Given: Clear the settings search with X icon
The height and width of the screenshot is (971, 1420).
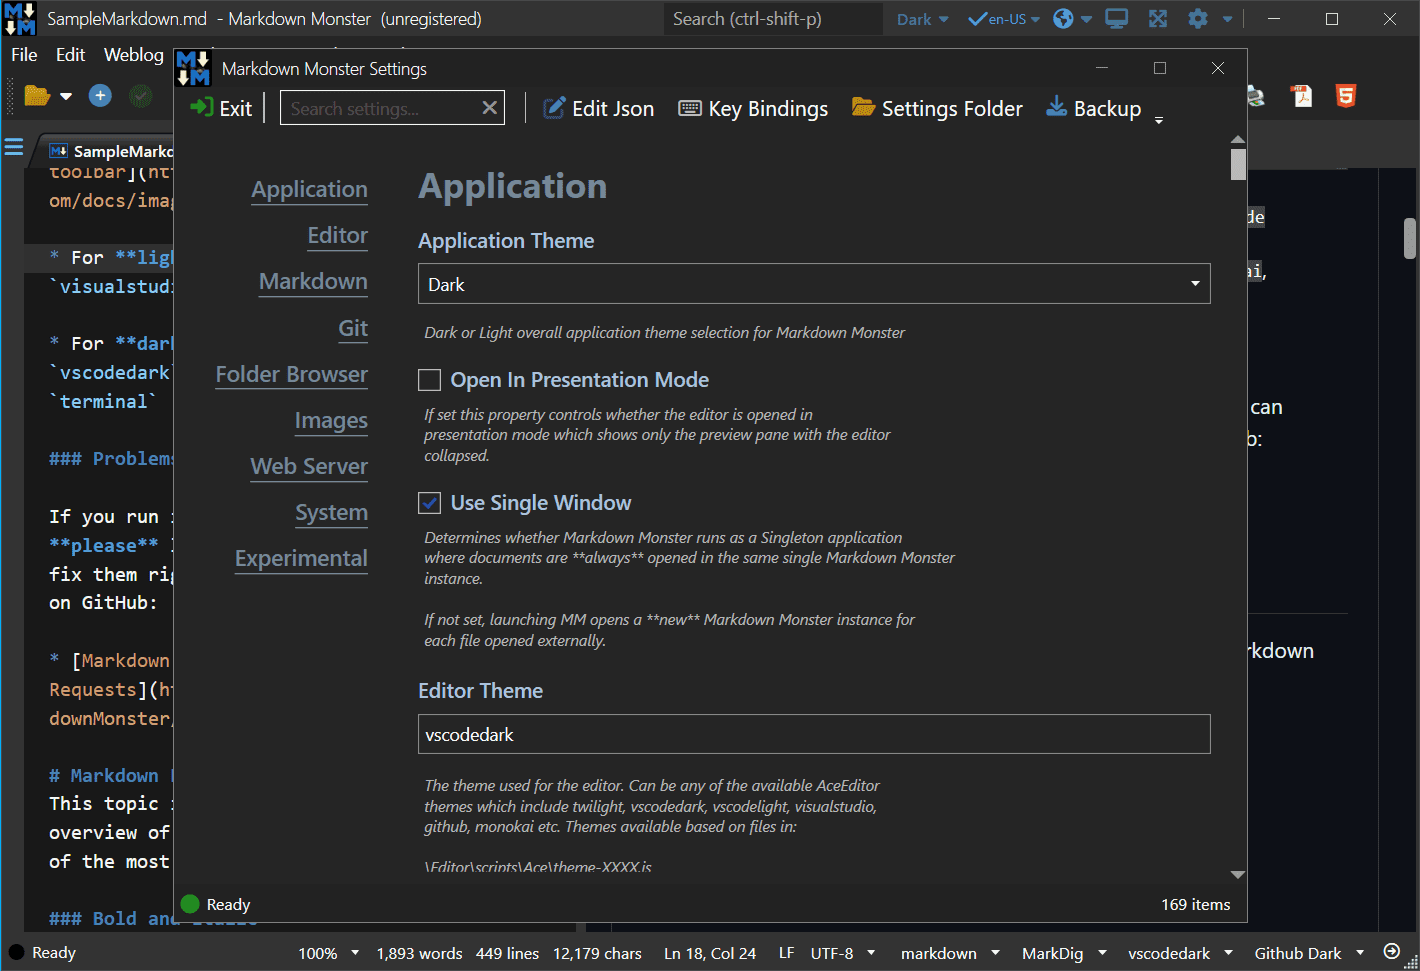Looking at the screenshot, I should click(489, 108).
